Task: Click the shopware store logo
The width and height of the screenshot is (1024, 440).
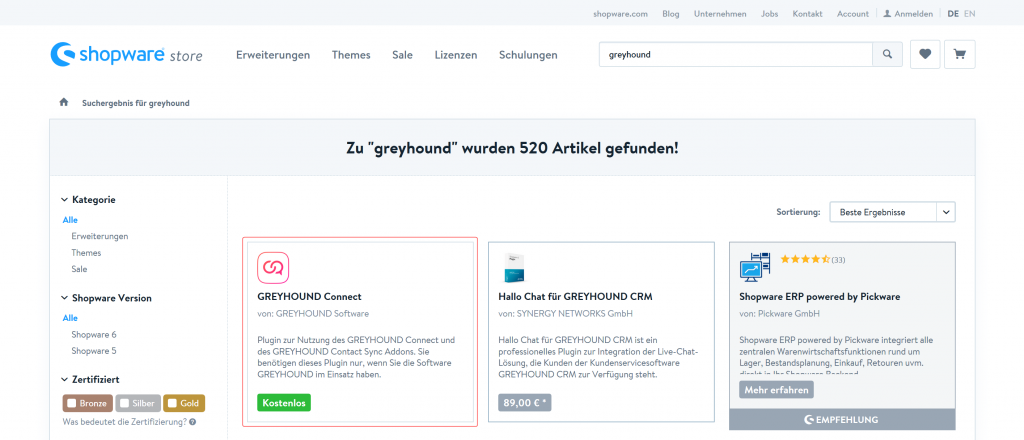Action: pos(126,55)
